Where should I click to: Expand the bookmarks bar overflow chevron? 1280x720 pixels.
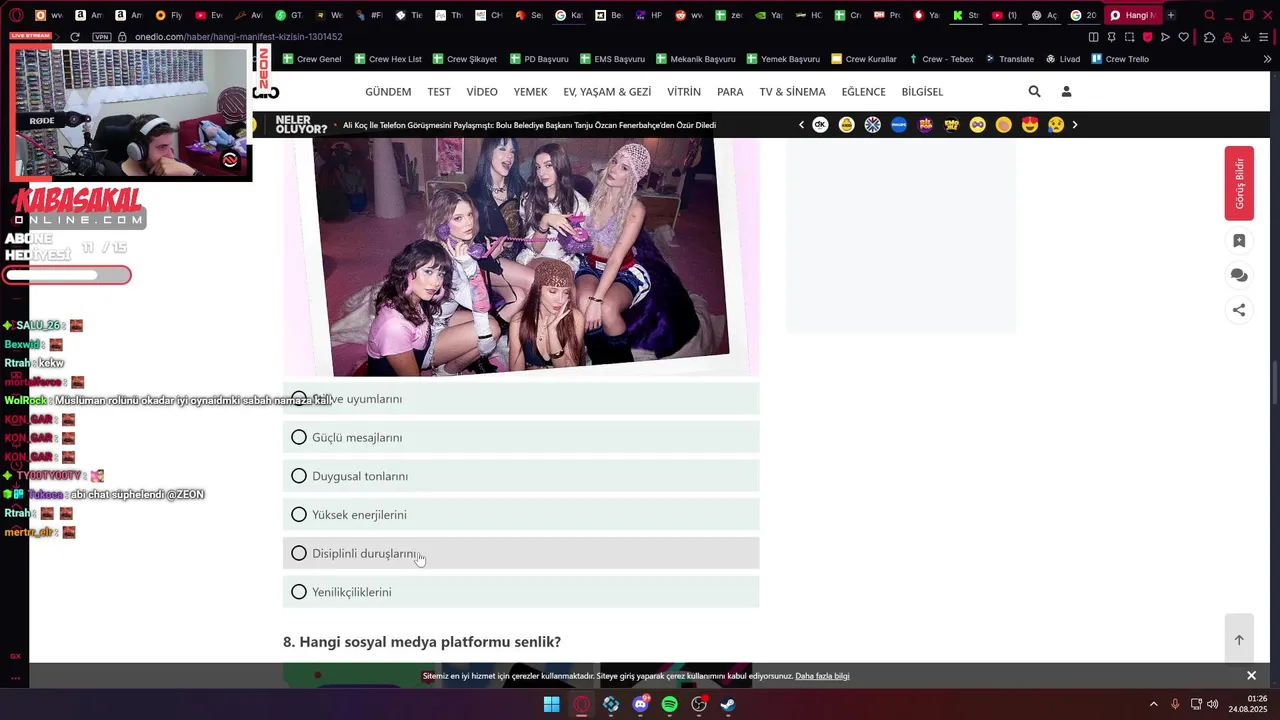[x=1267, y=59]
